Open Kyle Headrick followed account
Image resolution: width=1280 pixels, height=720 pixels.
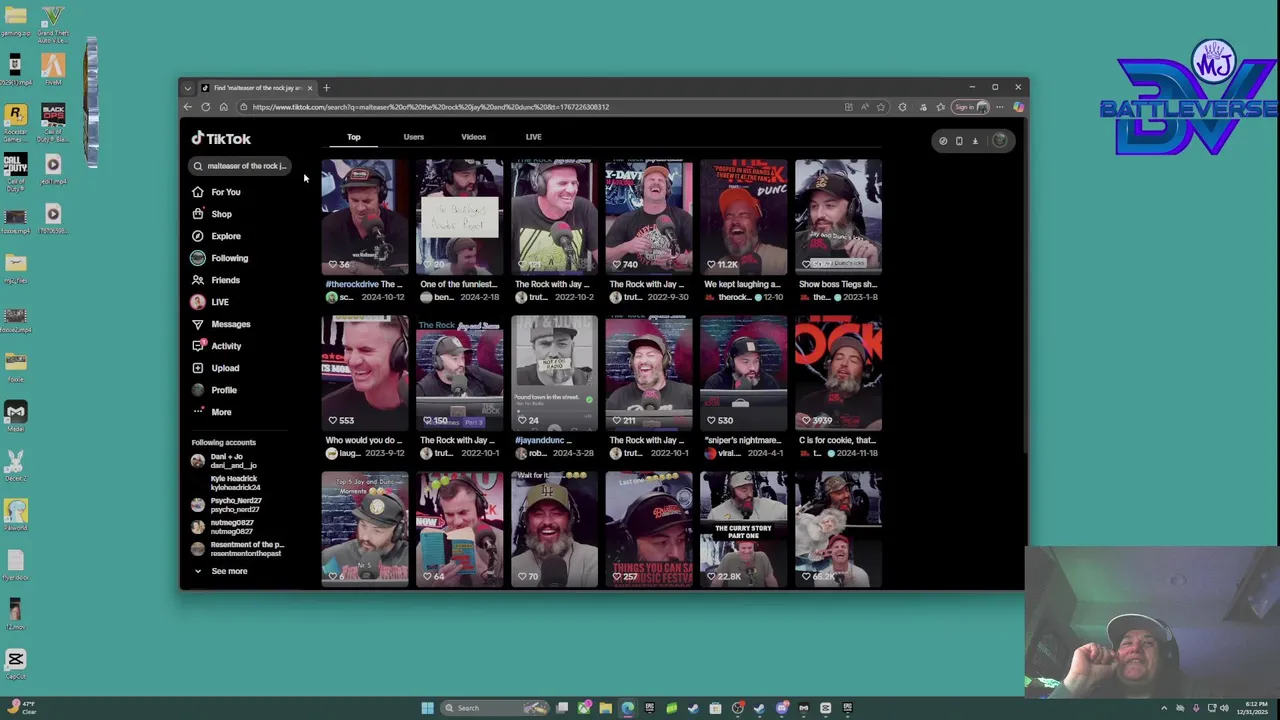[x=233, y=483]
